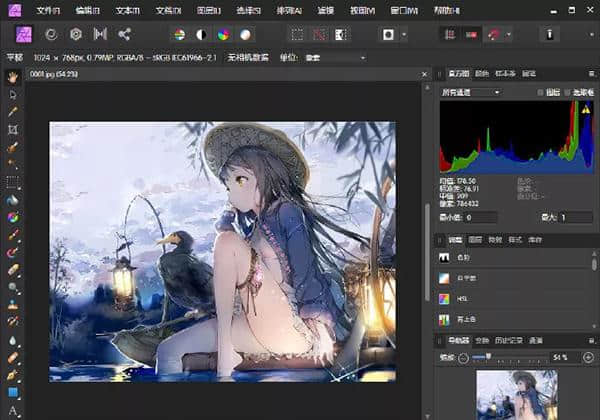
Task: Enable the 图层 checkbox in histogram panel
Action: 540,92
